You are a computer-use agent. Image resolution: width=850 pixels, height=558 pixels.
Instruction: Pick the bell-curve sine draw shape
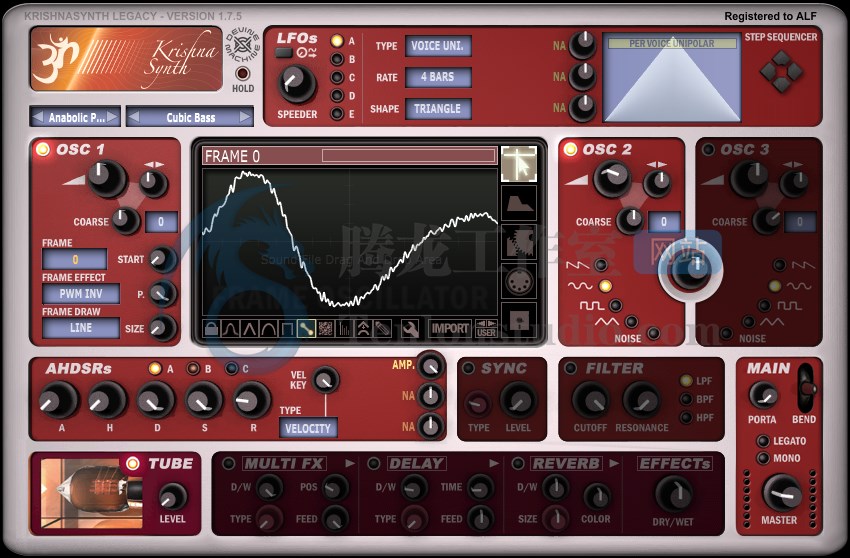click(230, 329)
